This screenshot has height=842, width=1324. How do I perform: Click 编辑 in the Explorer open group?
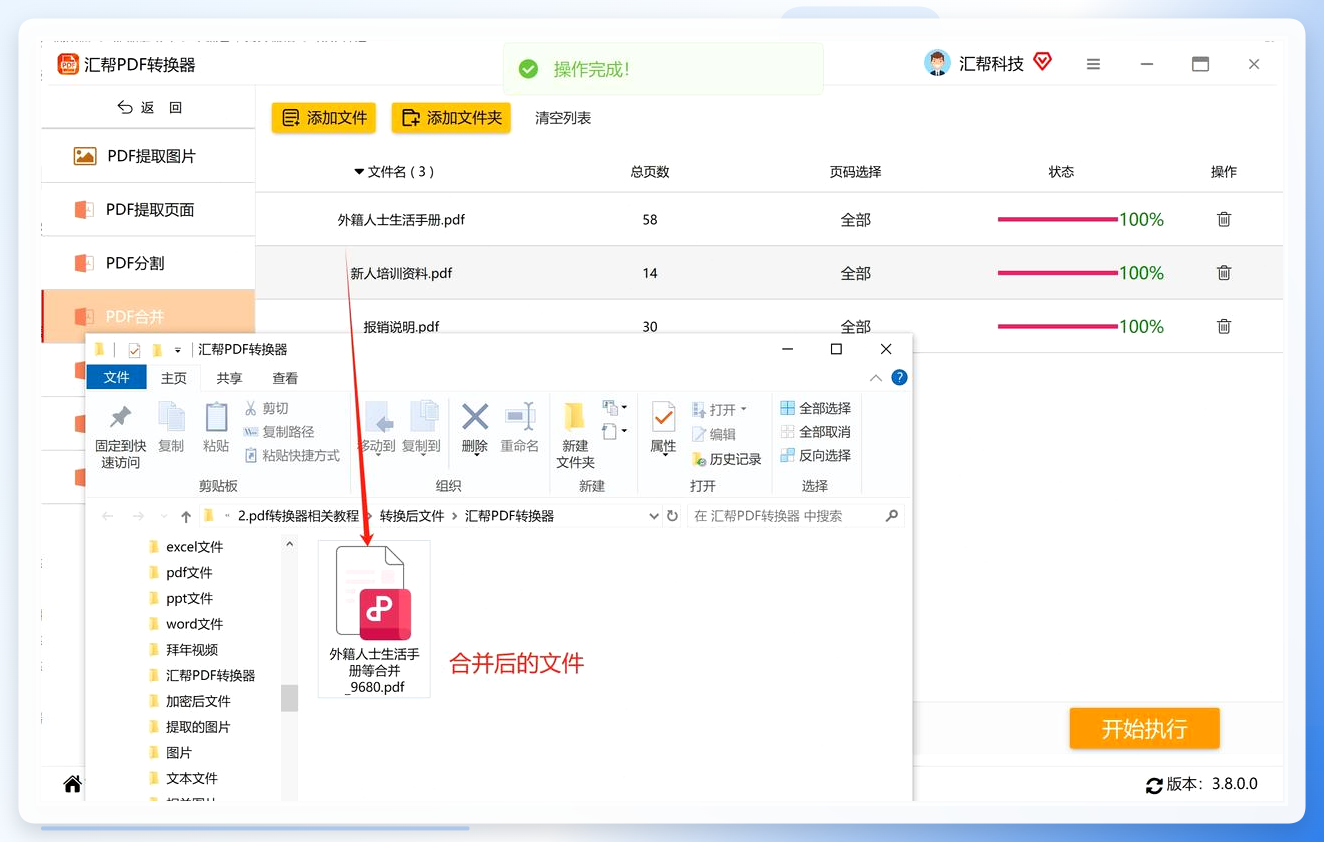click(x=714, y=434)
